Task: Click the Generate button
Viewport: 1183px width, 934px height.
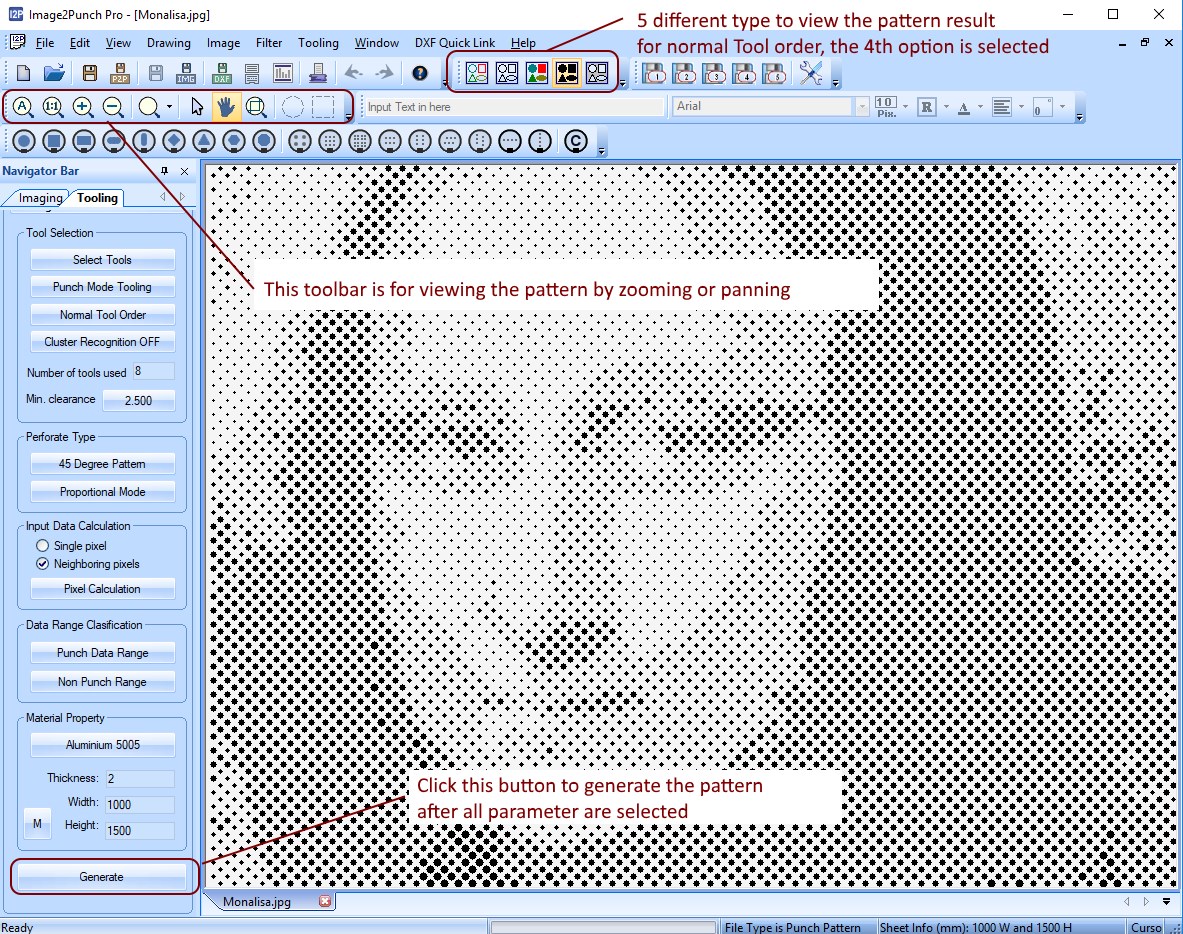Action: (x=101, y=877)
